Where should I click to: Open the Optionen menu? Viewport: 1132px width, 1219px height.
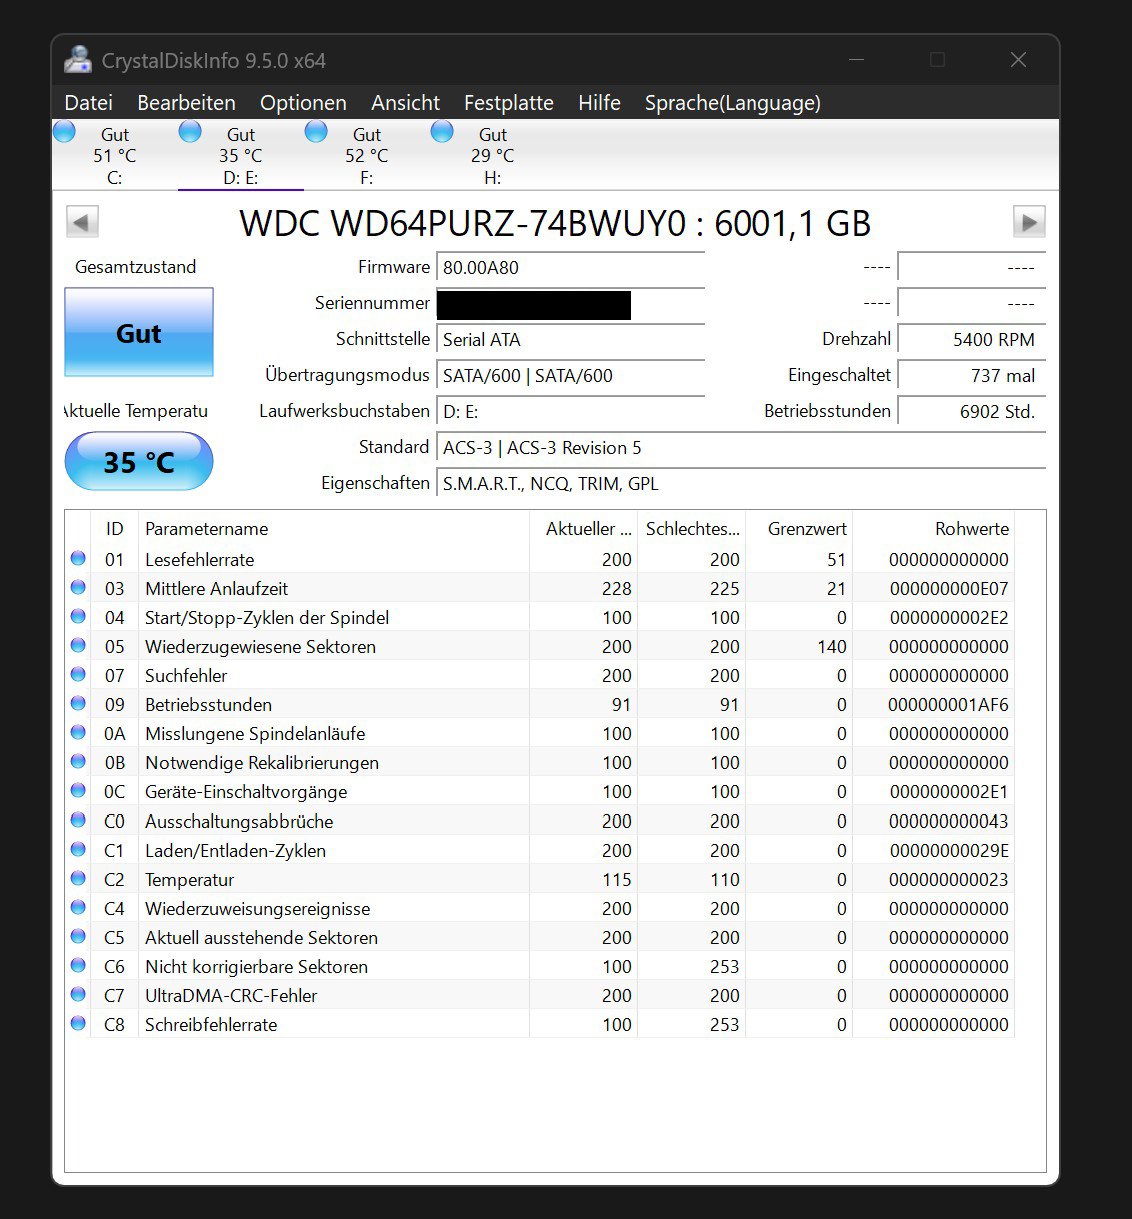(x=303, y=102)
